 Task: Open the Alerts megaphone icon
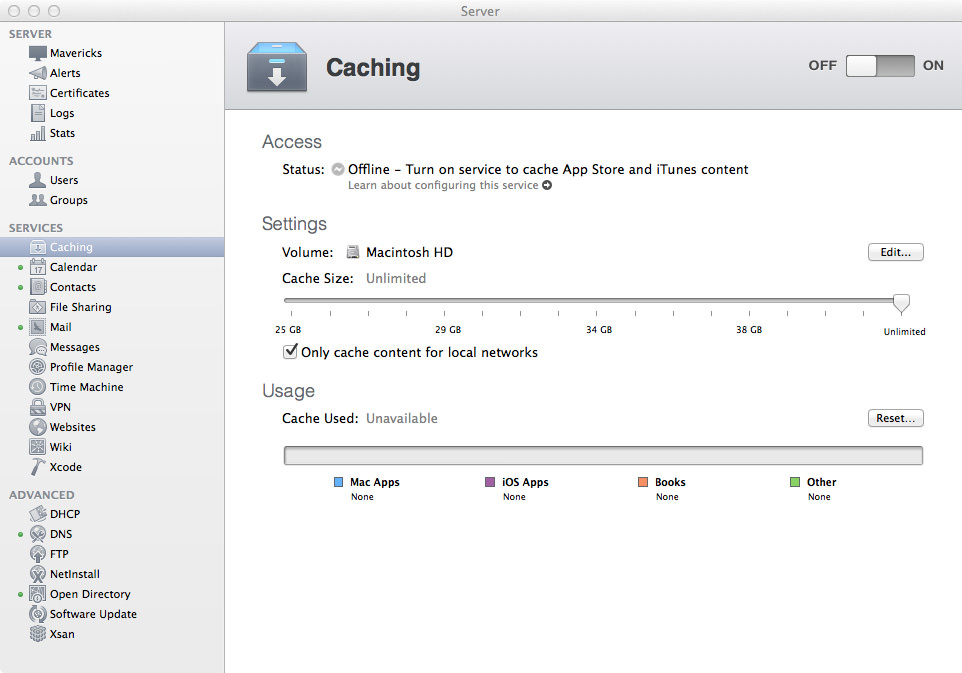(x=37, y=73)
